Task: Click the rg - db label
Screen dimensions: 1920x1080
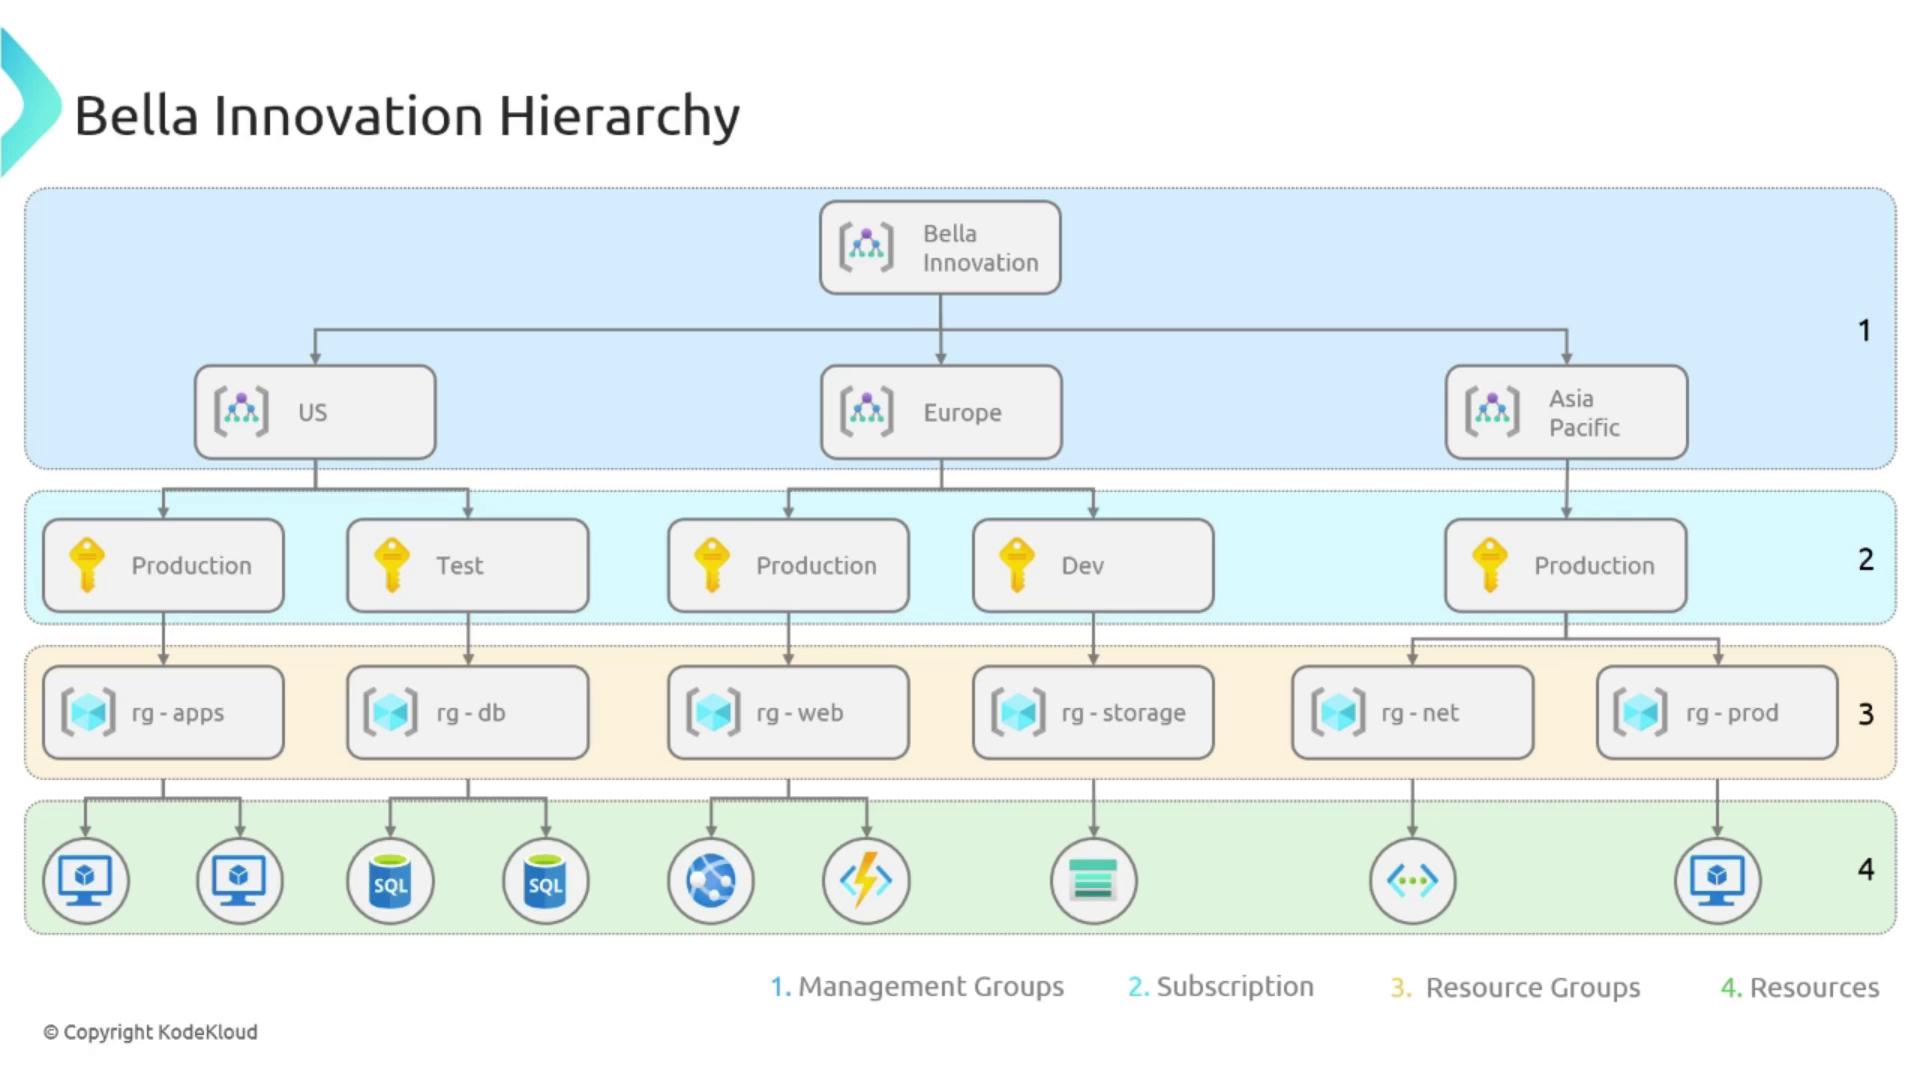Action: (x=471, y=713)
